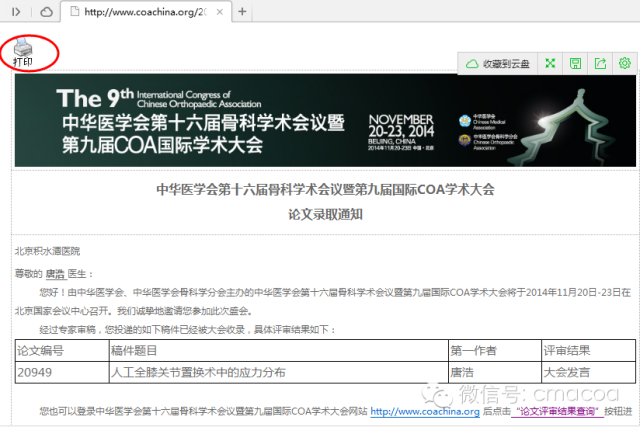Close the coachina.org tab
Screen dimensions: 643x435
point(220,11)
